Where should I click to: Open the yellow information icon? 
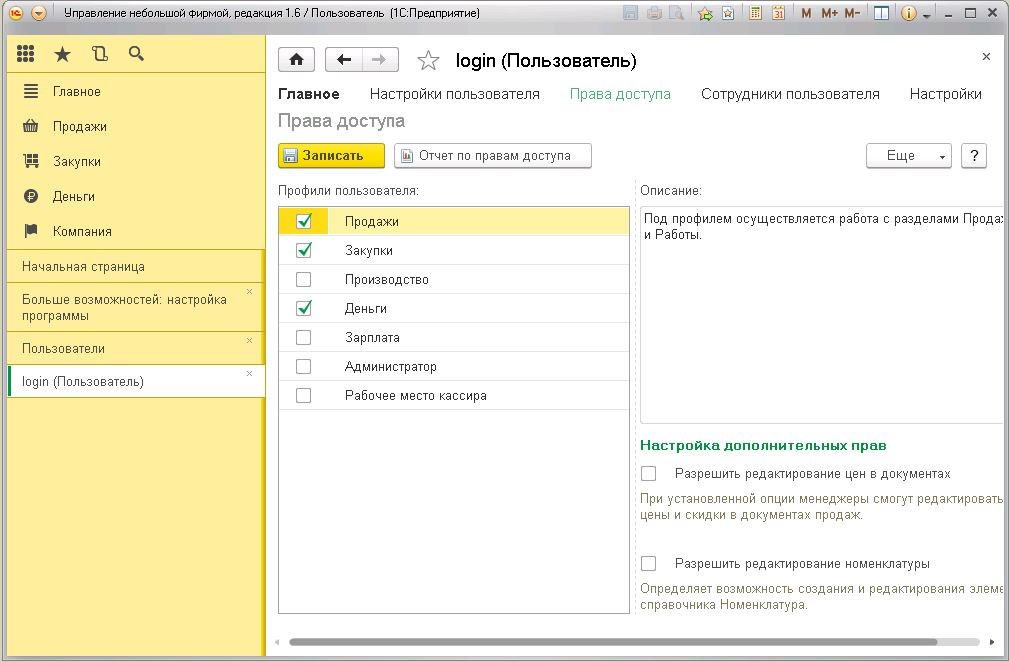[908, 13]
